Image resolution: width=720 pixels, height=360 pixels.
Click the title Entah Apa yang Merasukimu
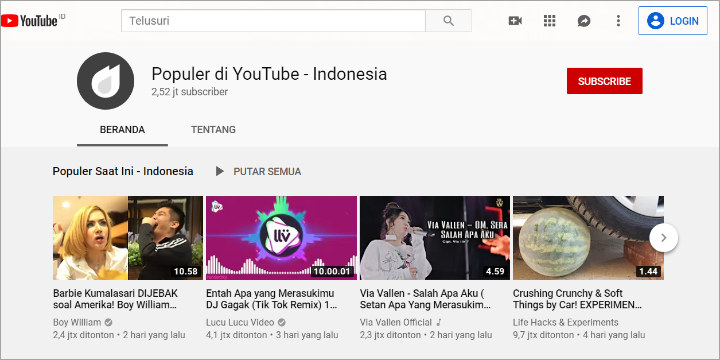coord(271,299)
